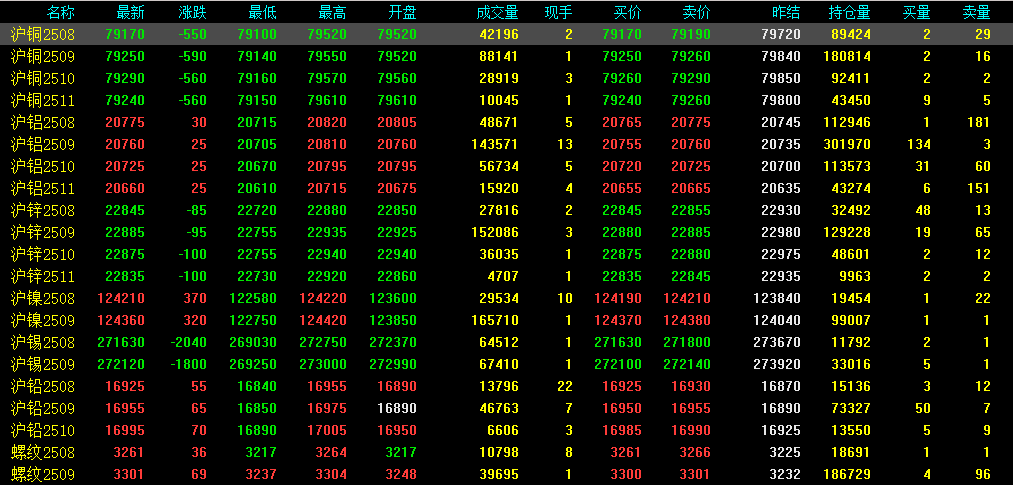This screenshot has width=1013, height=485.
Task: Sort by the 最新 column header
Action: [x=131, y=12]
